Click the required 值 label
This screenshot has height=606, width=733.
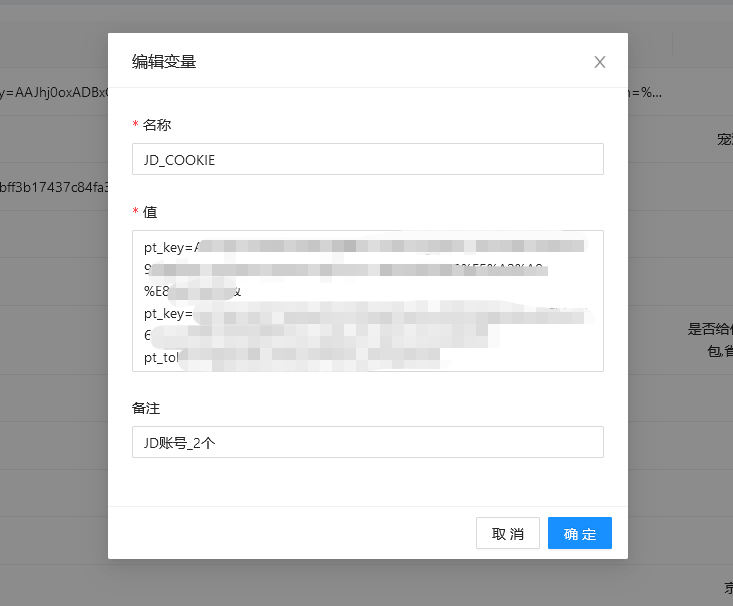pyautogui.click(x=149, y=212)
